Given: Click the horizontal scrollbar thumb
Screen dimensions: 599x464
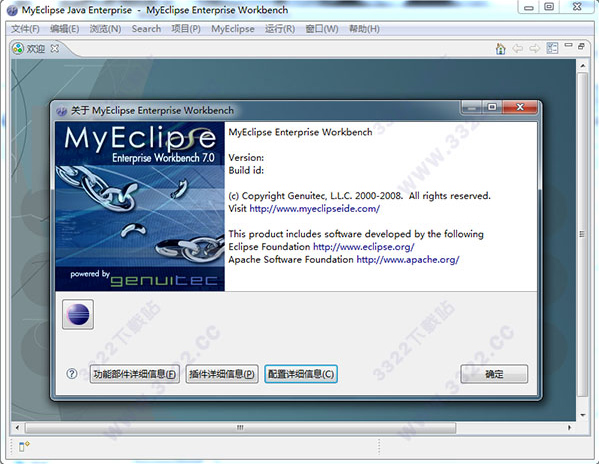Looking at the screenshot, I should coord(240,427).
